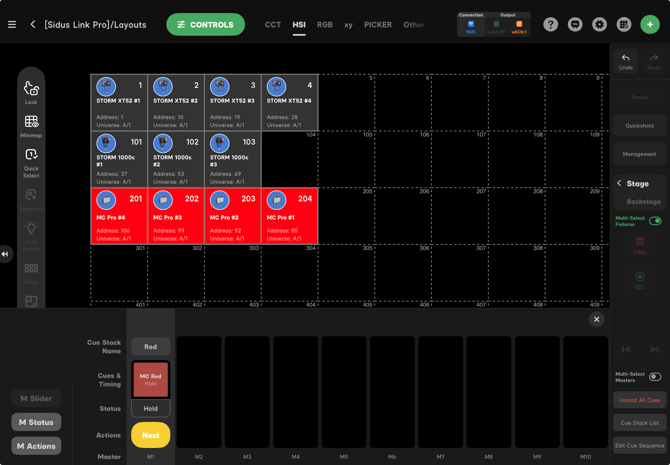This screenshot has width=670, height=465.
Task: Activate the Quick Select tool
Action: click(31, 159)
